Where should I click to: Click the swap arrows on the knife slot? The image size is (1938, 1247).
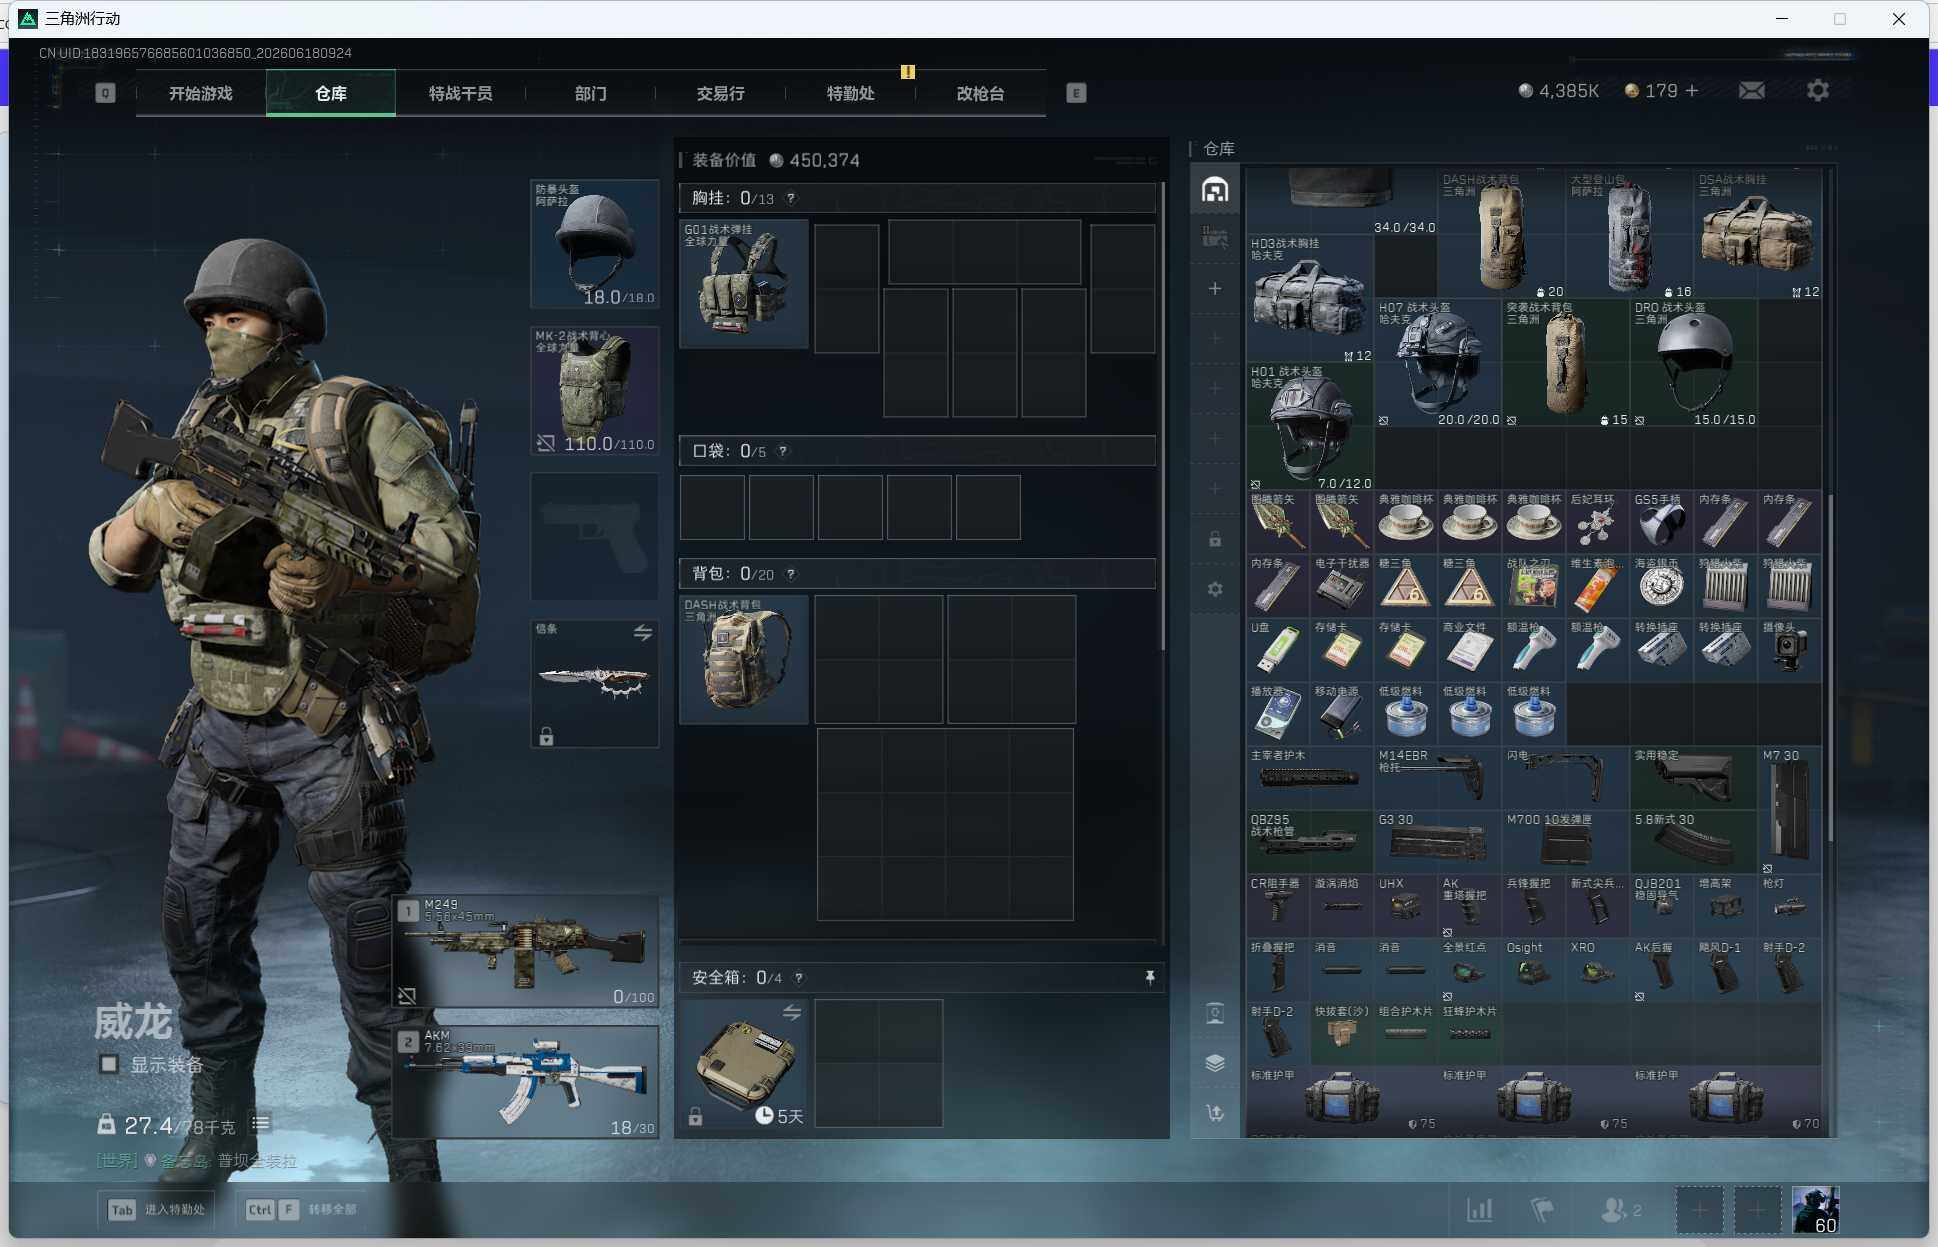click(643, 632)
